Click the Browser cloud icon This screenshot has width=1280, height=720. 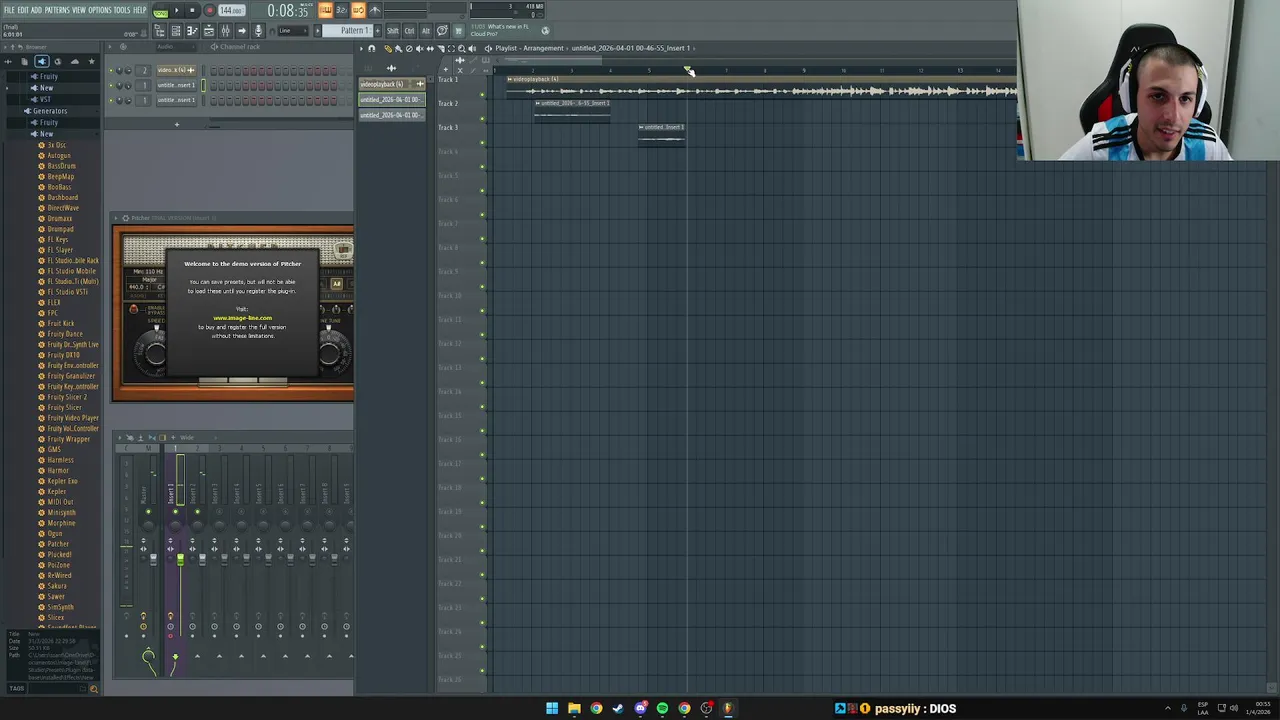click(74, 62)
